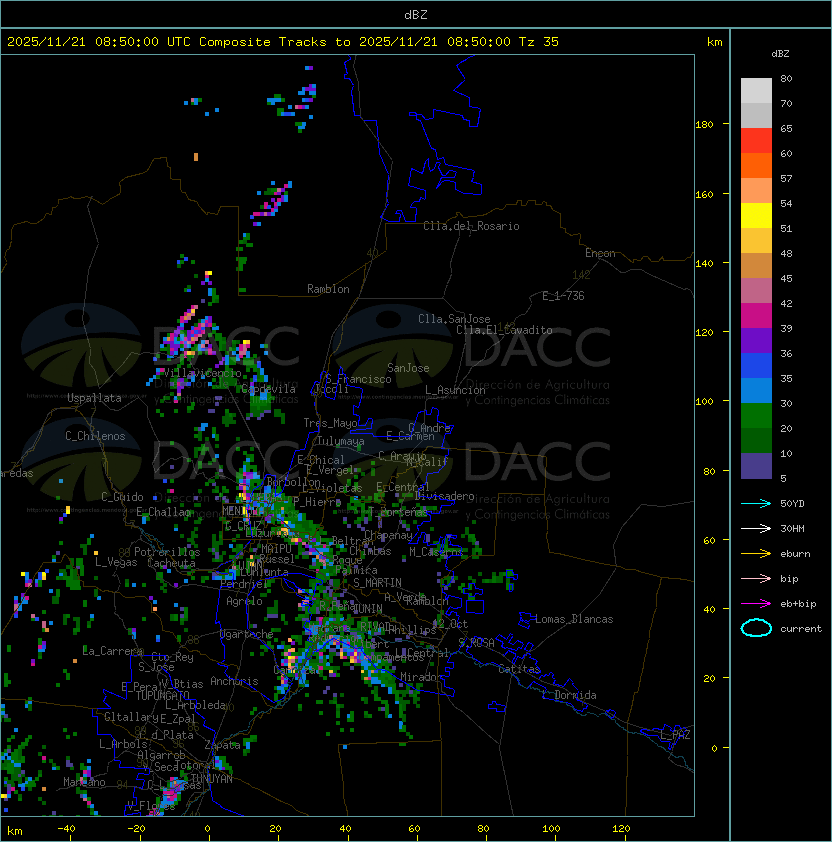The height and width of the screenshot is (842, 832).
Task: Click the '-20' km tick value
Action: (x=136, y=829)
